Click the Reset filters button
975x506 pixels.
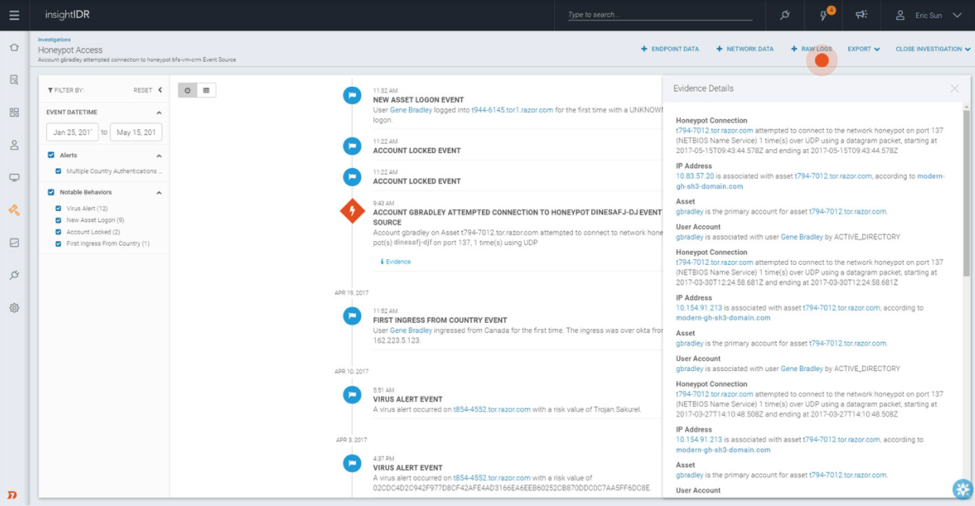coord(143,90)
